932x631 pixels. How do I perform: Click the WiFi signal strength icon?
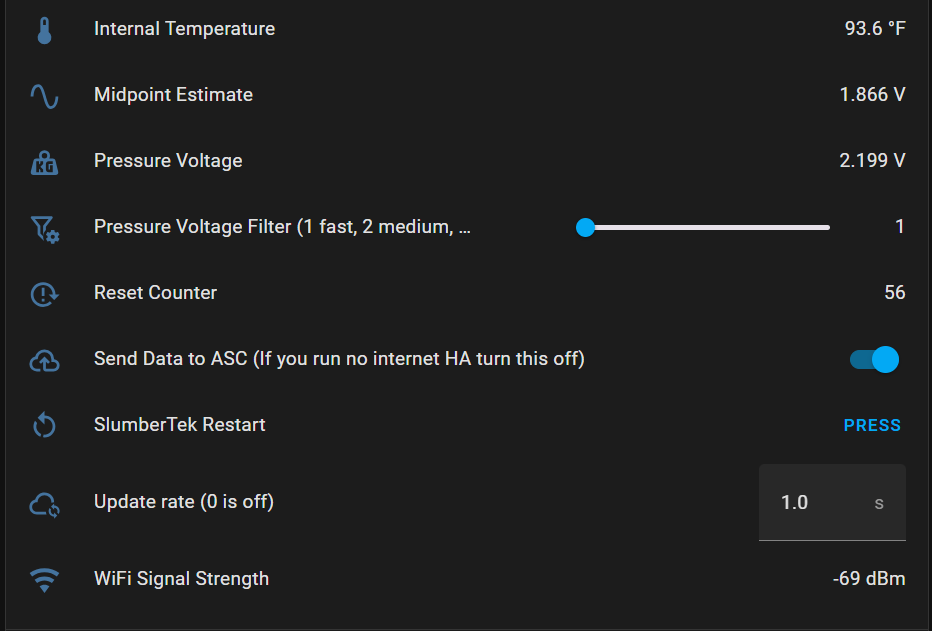[x=45, y=580]
